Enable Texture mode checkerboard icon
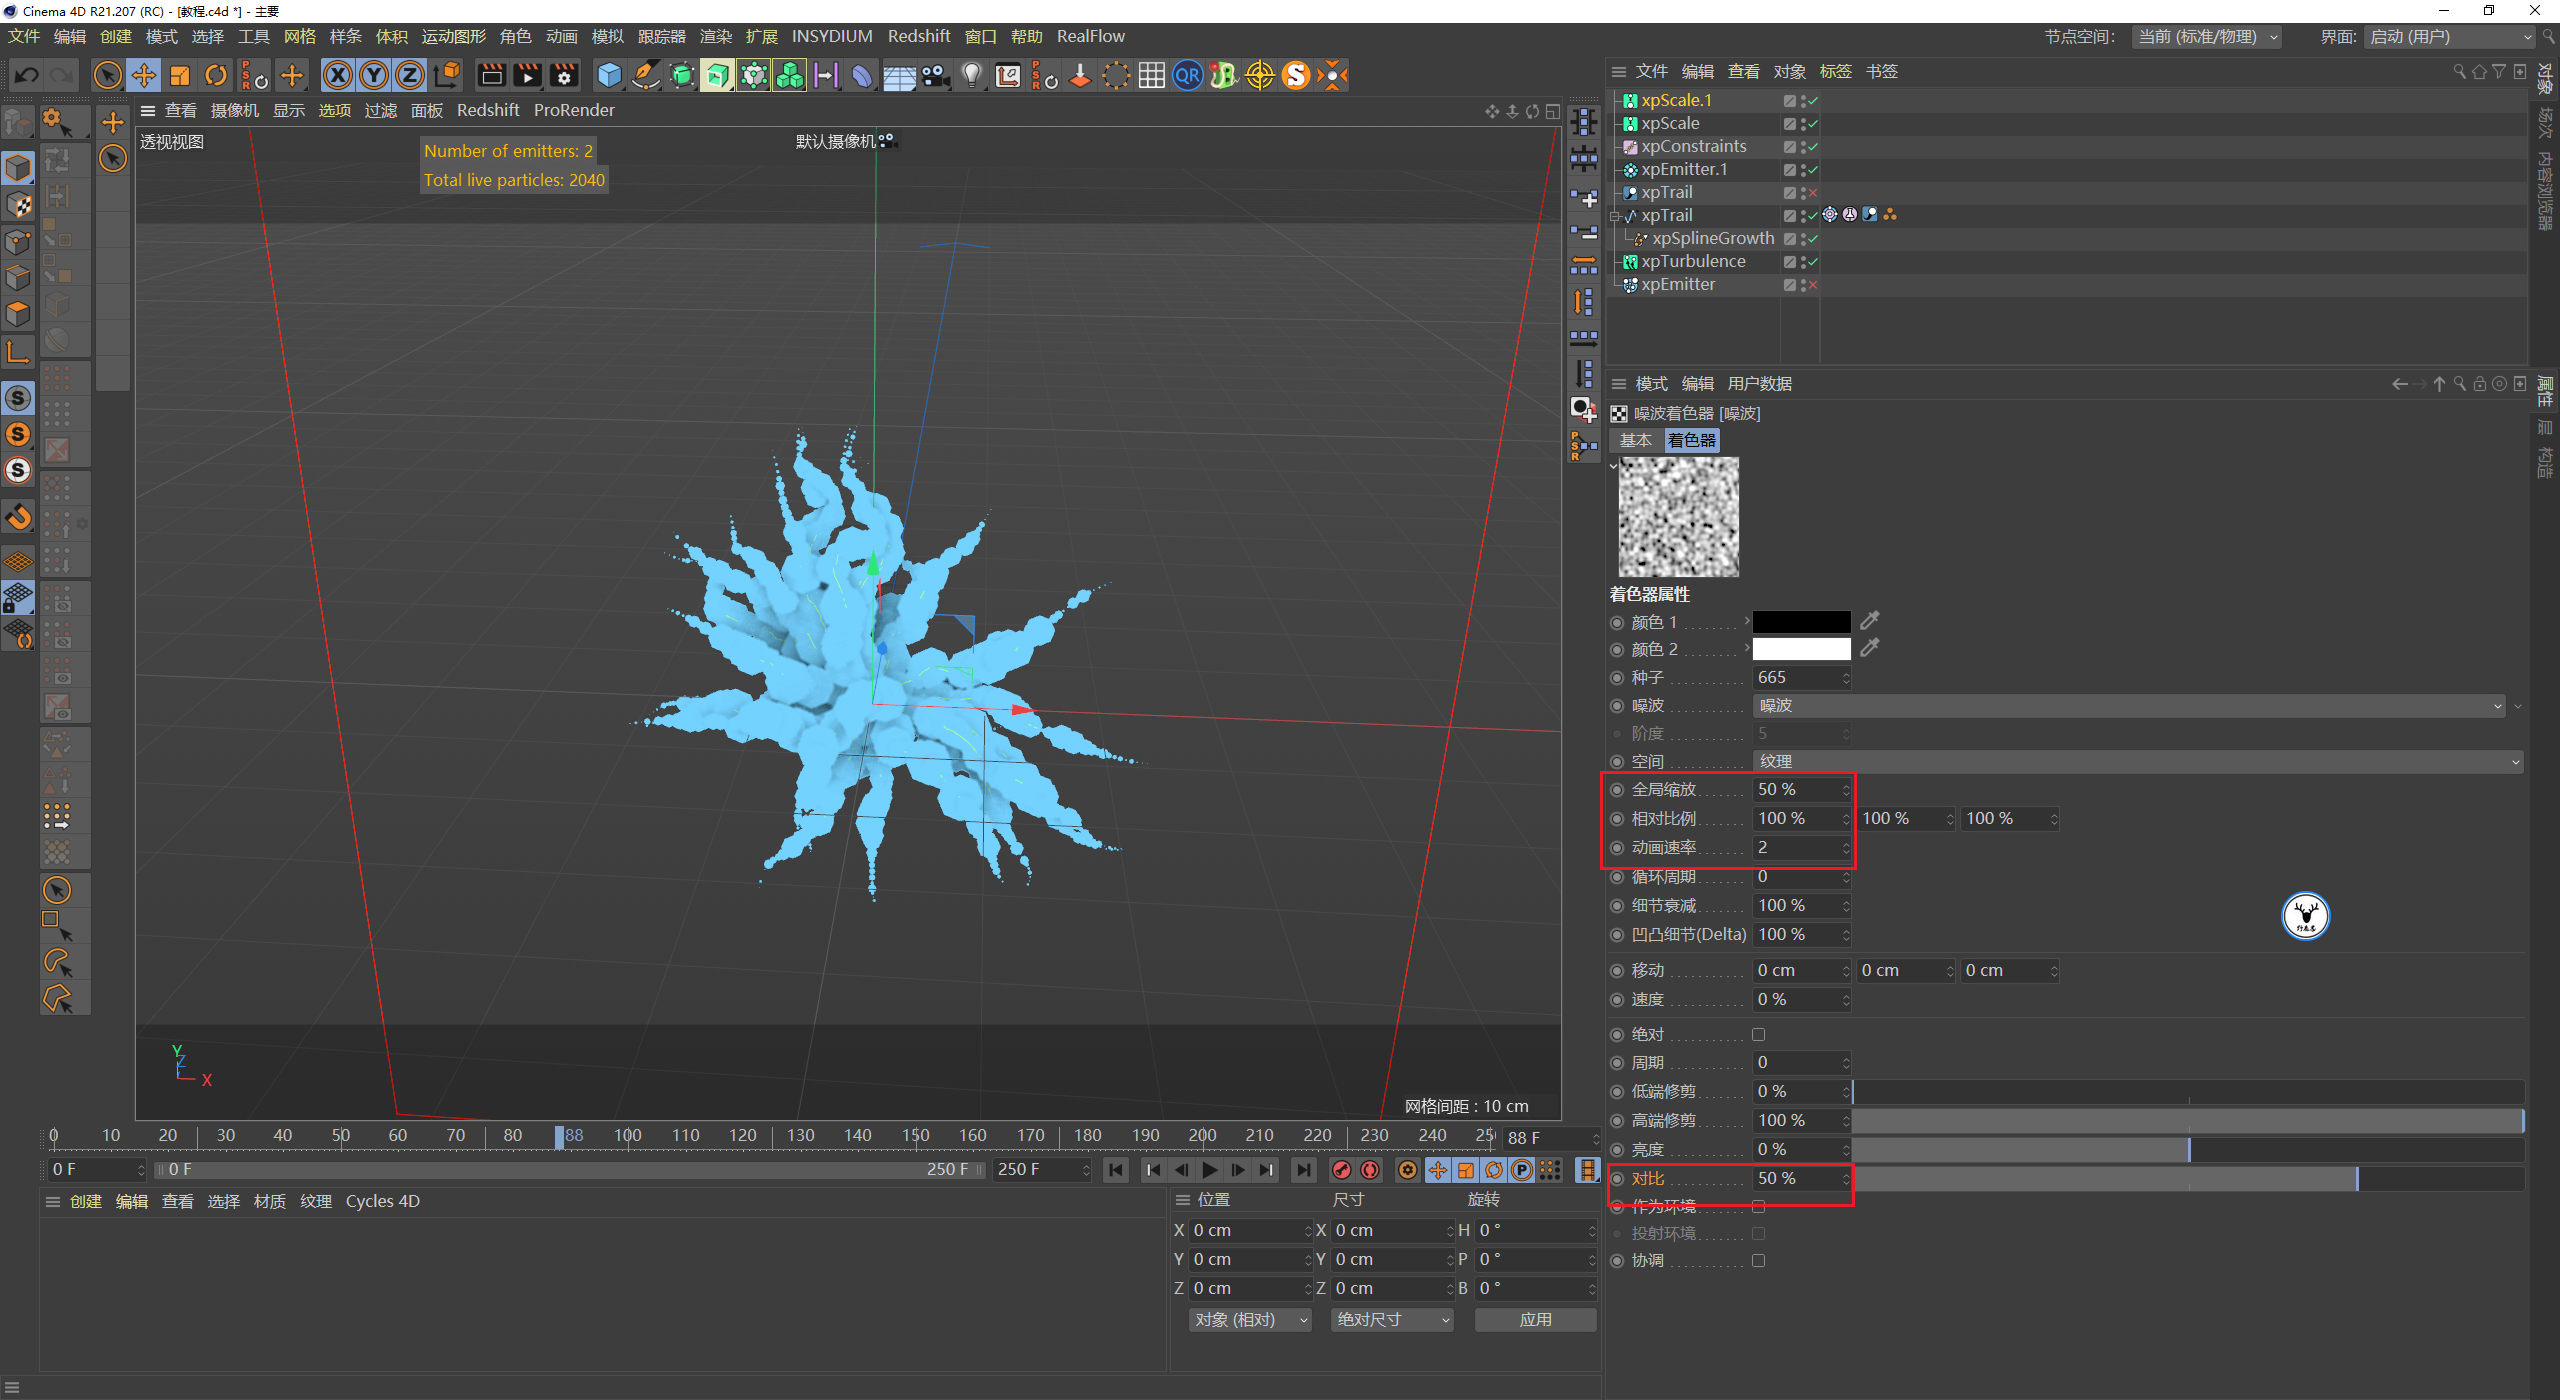Screen dimensions: 2560x1400 18,205
